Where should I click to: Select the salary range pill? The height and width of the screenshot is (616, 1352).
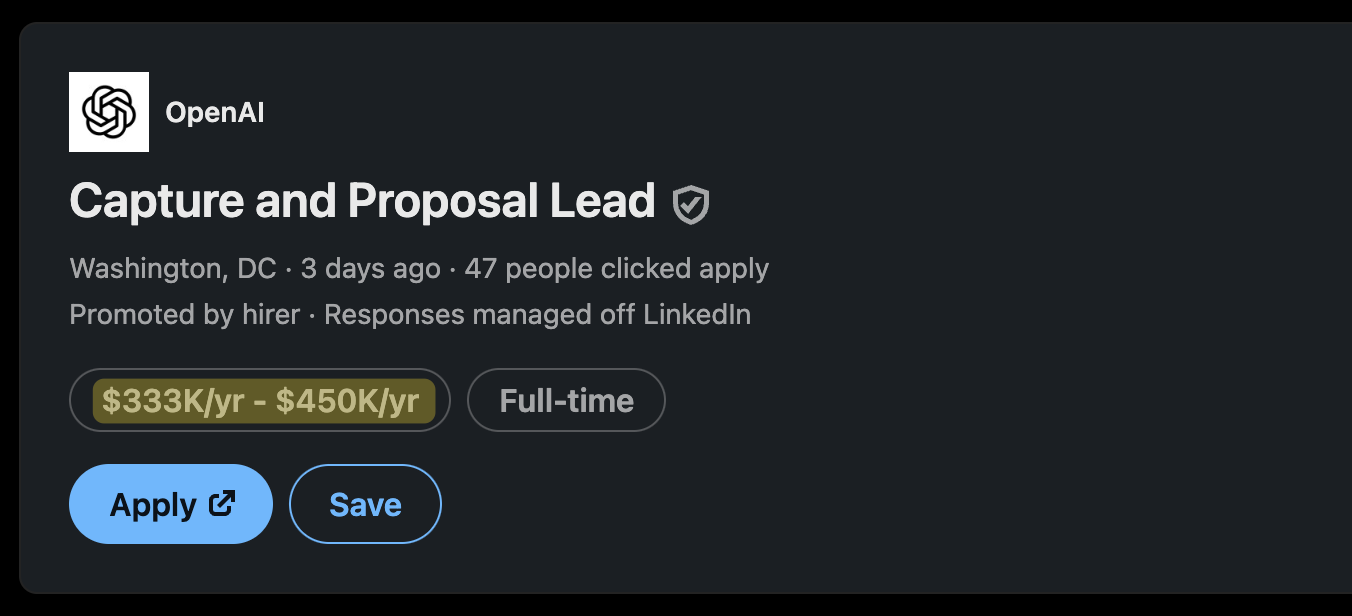coord(260,400)
